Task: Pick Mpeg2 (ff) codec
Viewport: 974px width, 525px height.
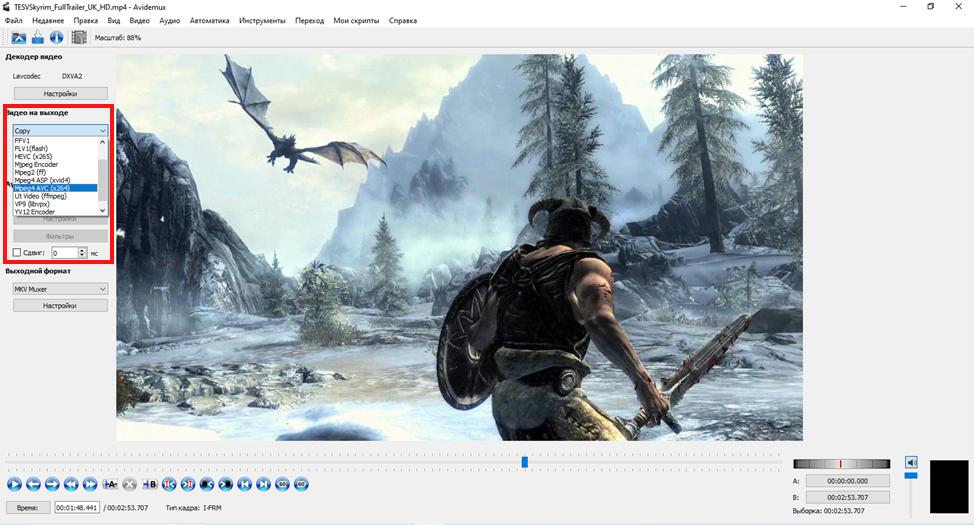Action: coord(55,172)
